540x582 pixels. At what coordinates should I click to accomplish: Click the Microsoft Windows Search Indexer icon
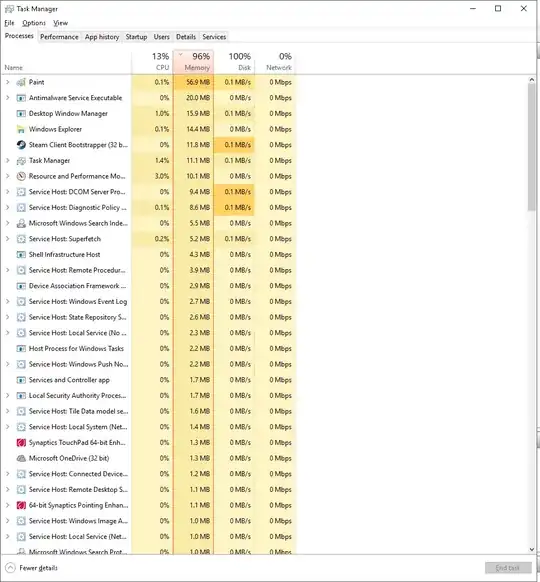[21, 223]
